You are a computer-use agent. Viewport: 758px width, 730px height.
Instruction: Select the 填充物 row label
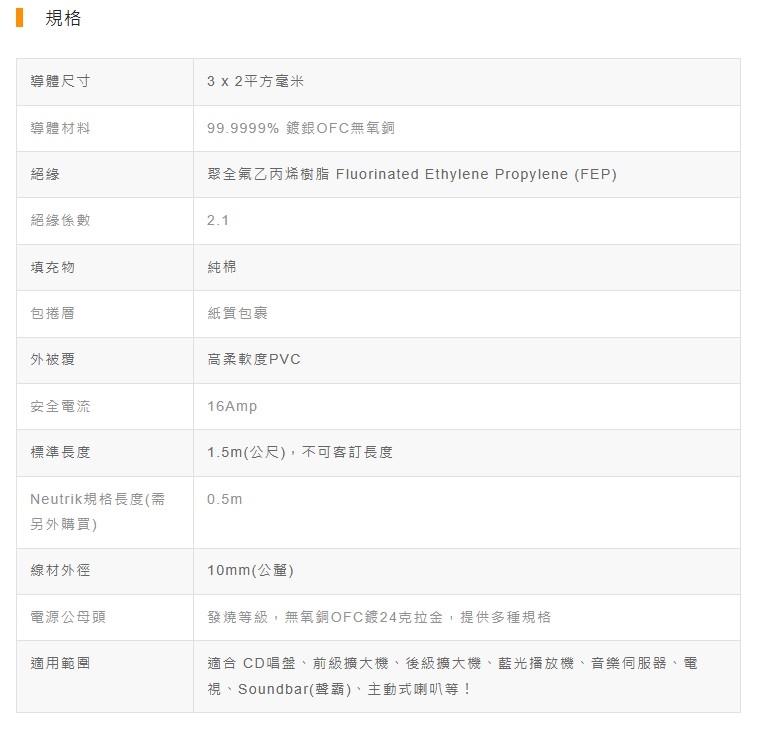(x=52, y=267)
